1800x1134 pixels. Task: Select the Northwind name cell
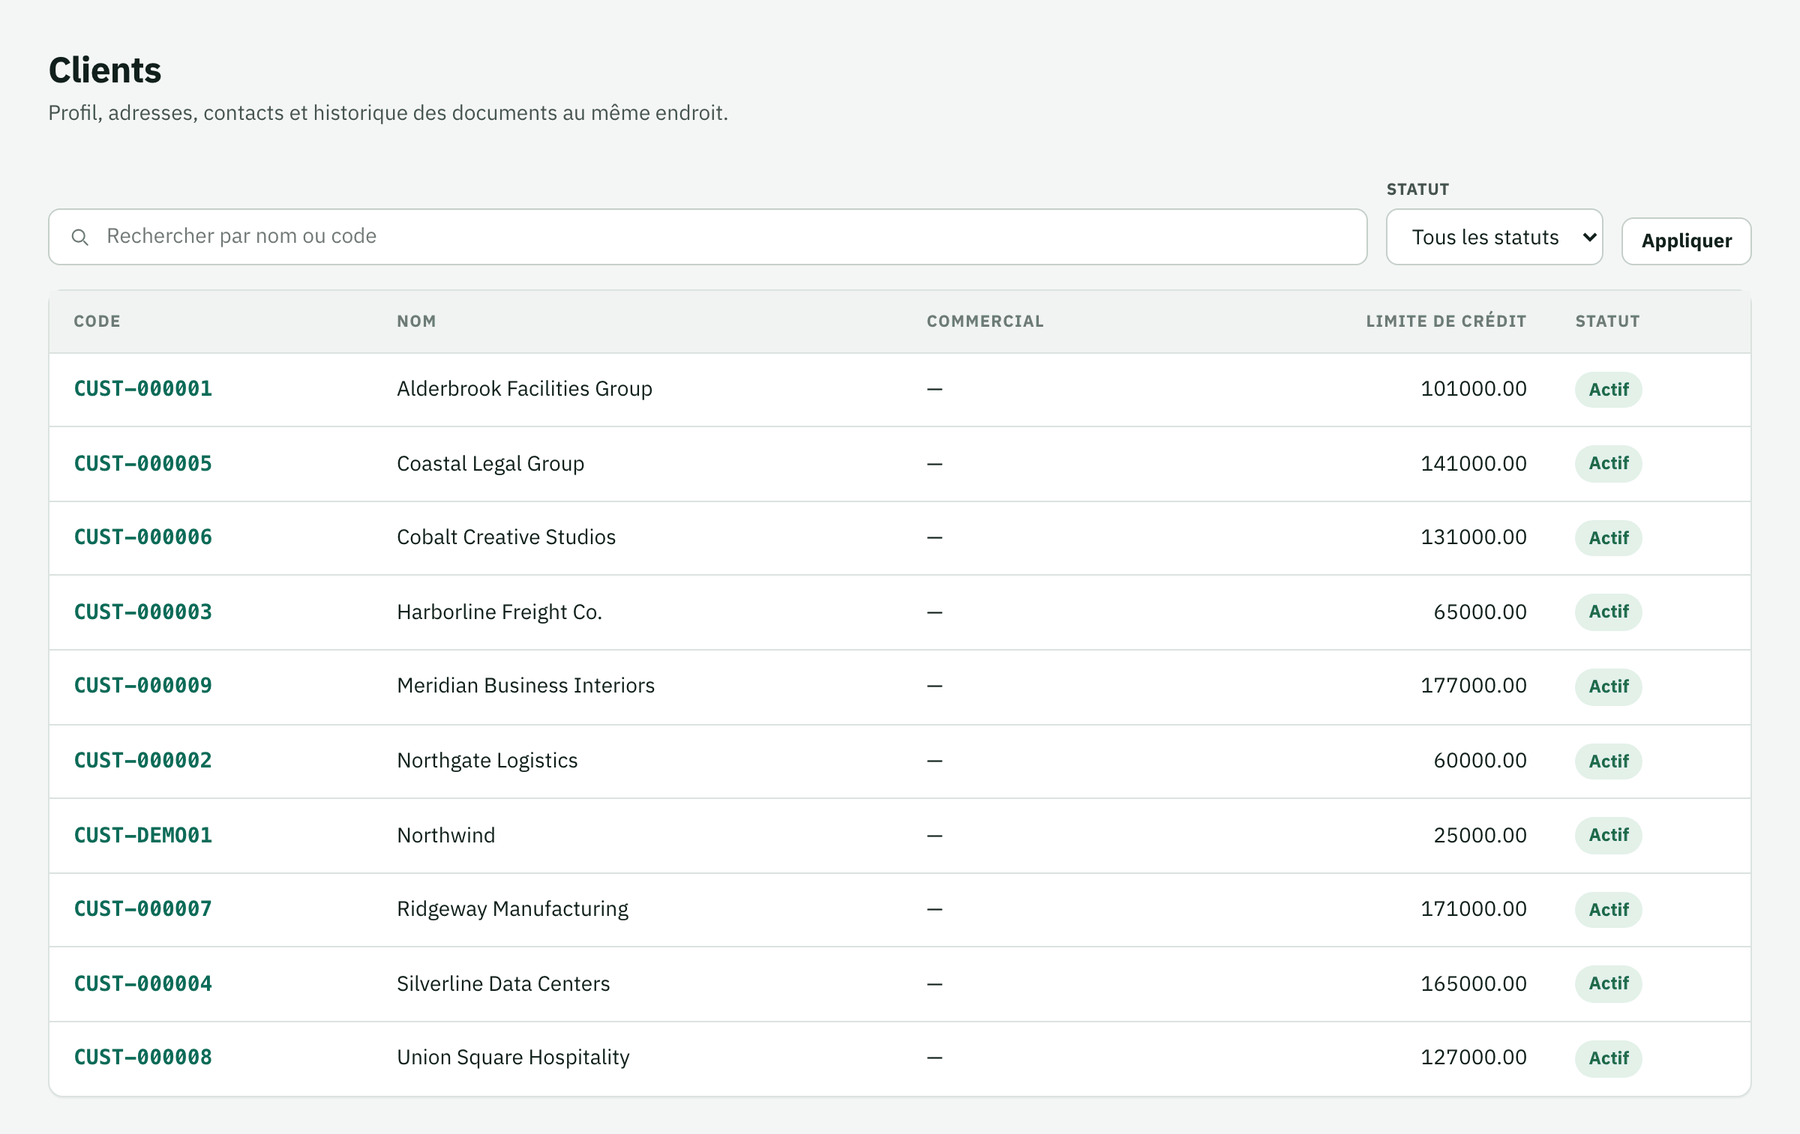tap(446, 835)
